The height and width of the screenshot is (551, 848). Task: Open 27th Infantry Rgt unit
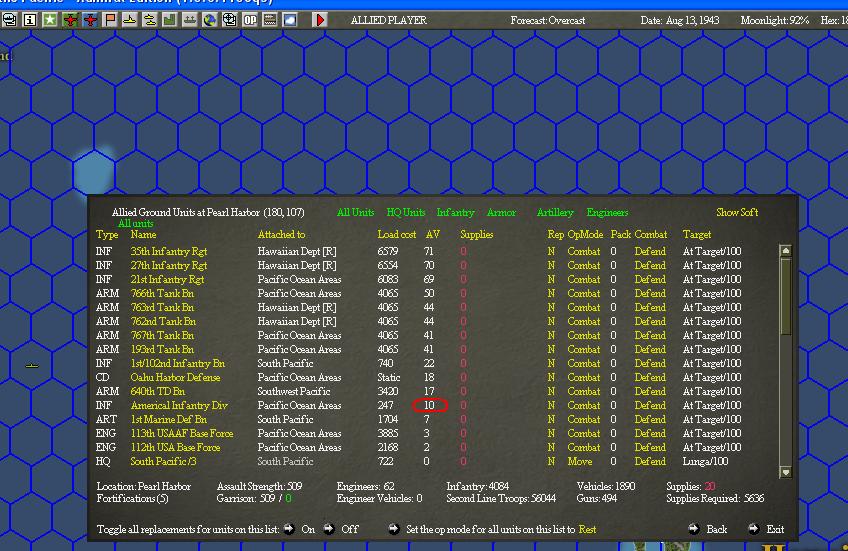click(x=169, y=265)
